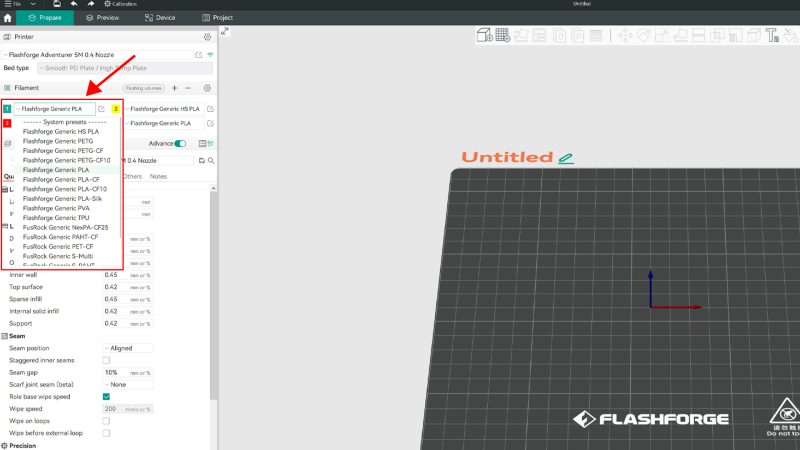Open the Bed type dropdown

click(125, 68)
